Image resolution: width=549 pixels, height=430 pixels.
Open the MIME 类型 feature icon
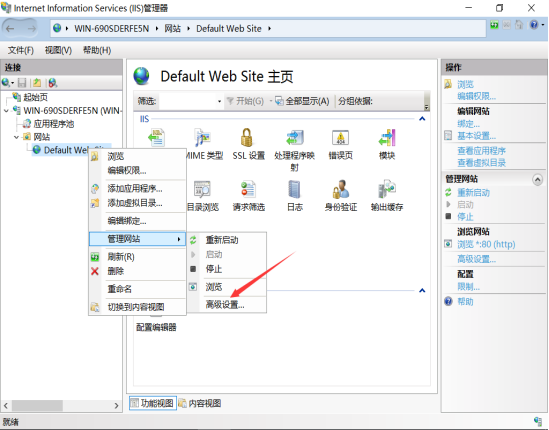[203, 144]
